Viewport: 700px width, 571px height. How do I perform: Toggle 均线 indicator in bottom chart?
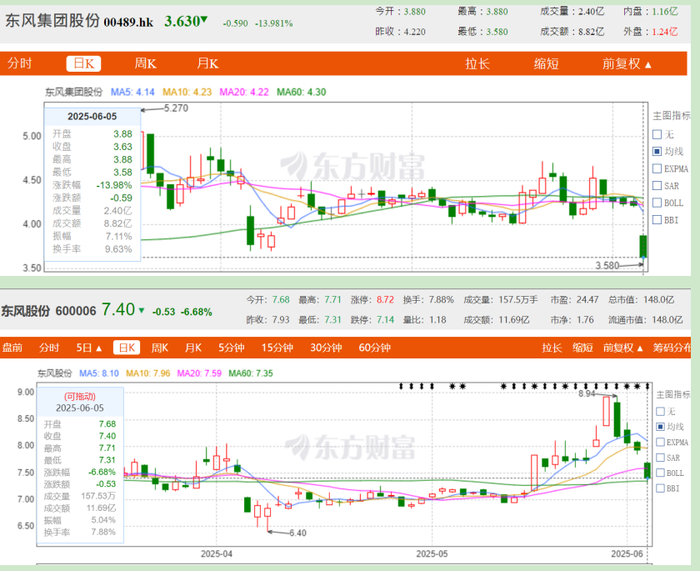tap(660, 427)
